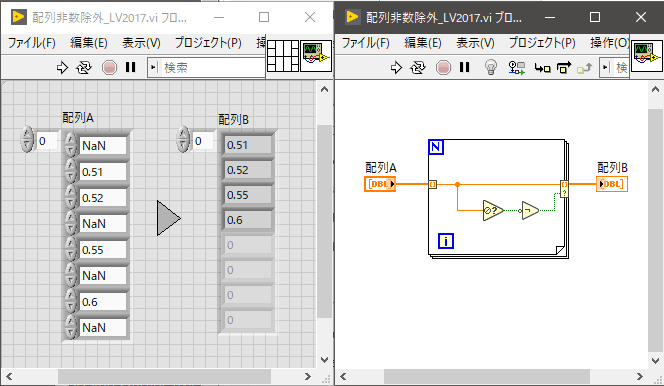The width and height of the screenshot is (664, 386).
Task: Select the Not function node on diagram
Action: pos(530,210)
